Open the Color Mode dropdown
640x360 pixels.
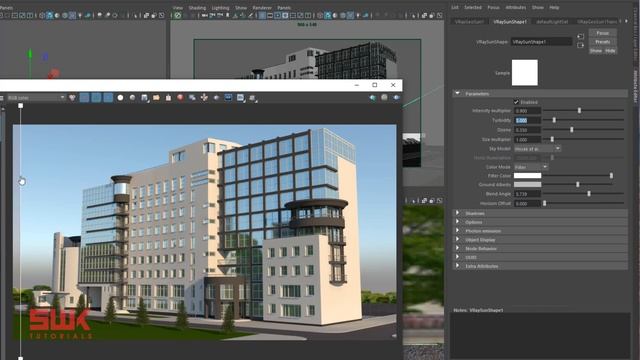click(x=531, y=167)
